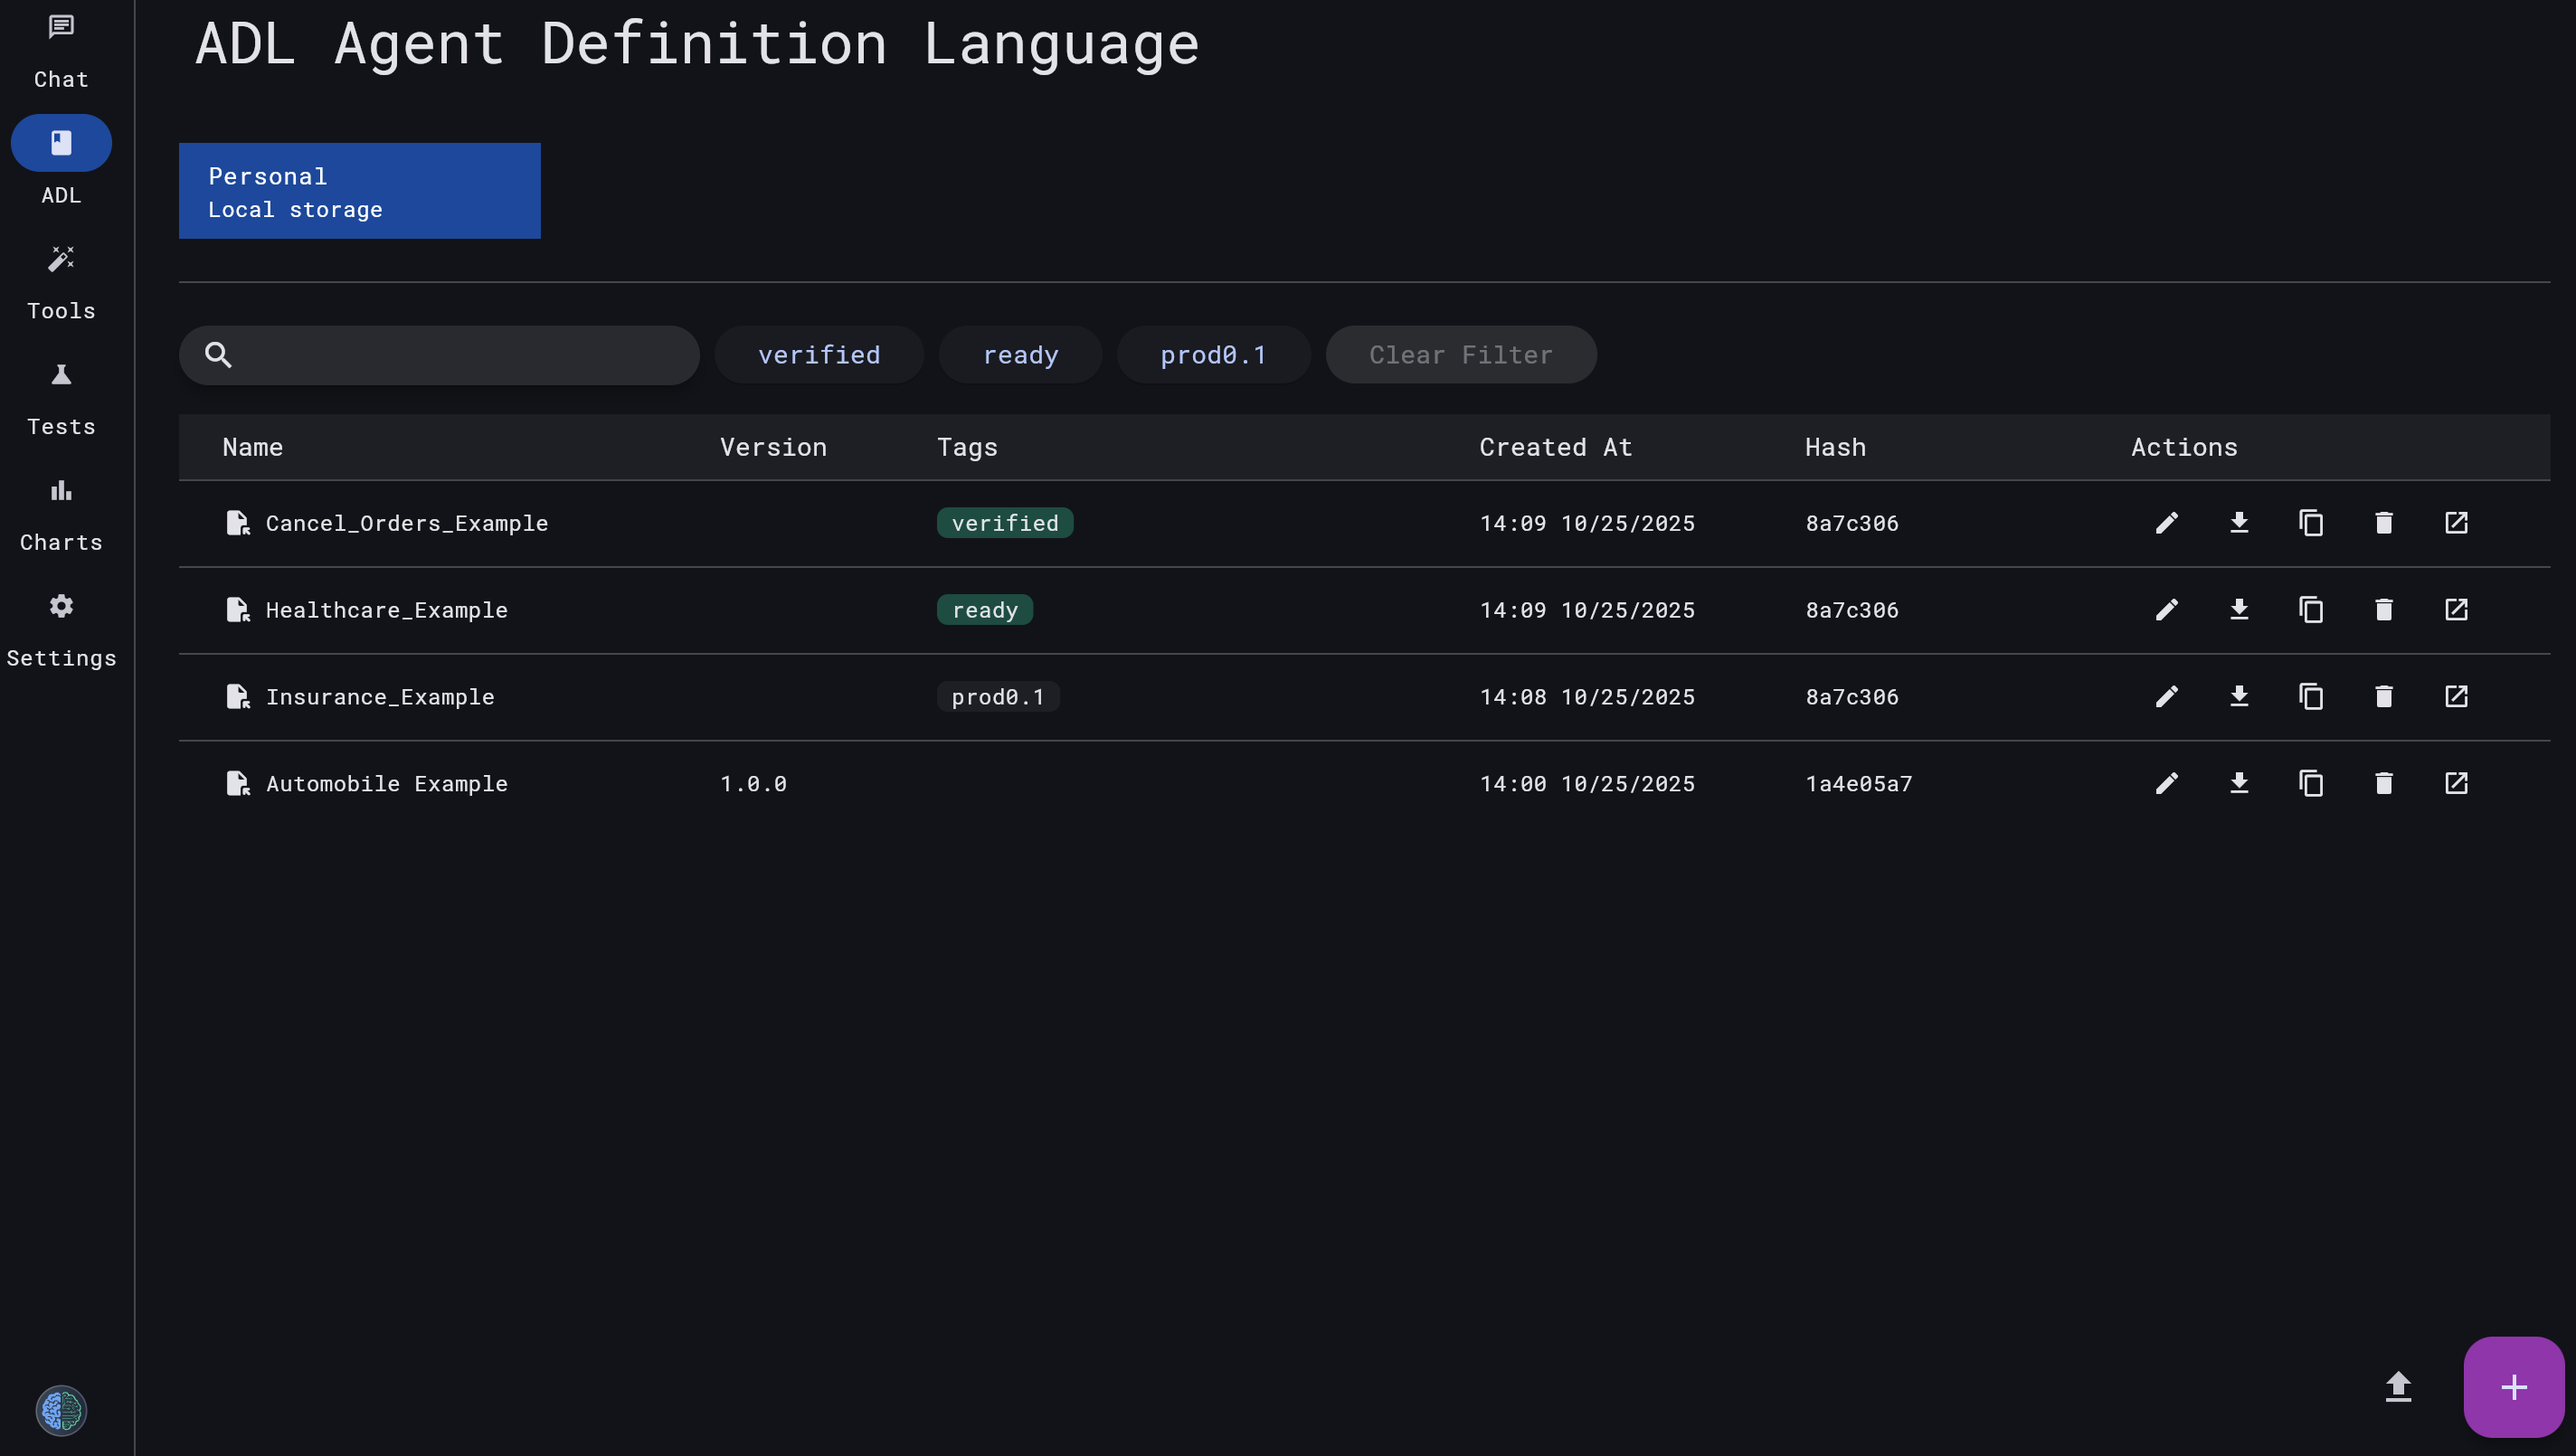Open the Automobile Example externally
2576x1456 pixels.
pos(2456,784)
